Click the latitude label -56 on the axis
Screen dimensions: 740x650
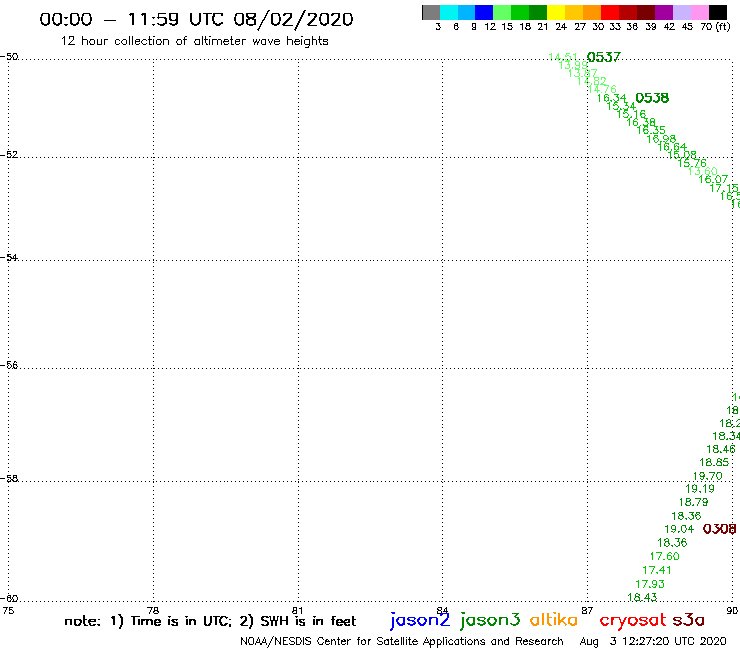(9, 365)
